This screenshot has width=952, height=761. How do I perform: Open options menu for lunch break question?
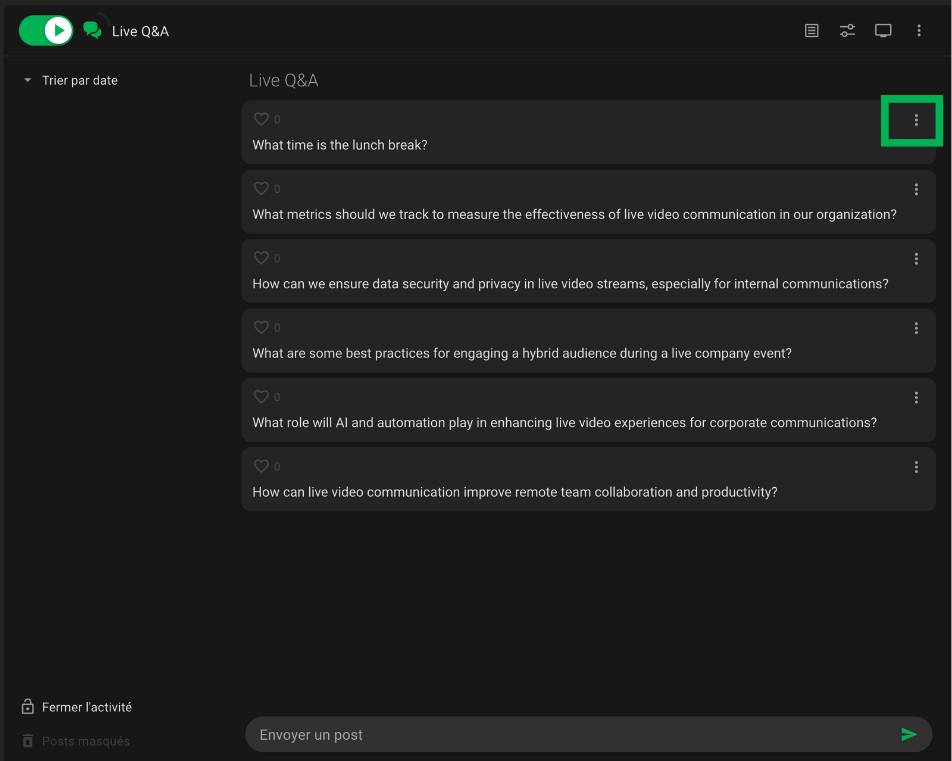[916, 120]
